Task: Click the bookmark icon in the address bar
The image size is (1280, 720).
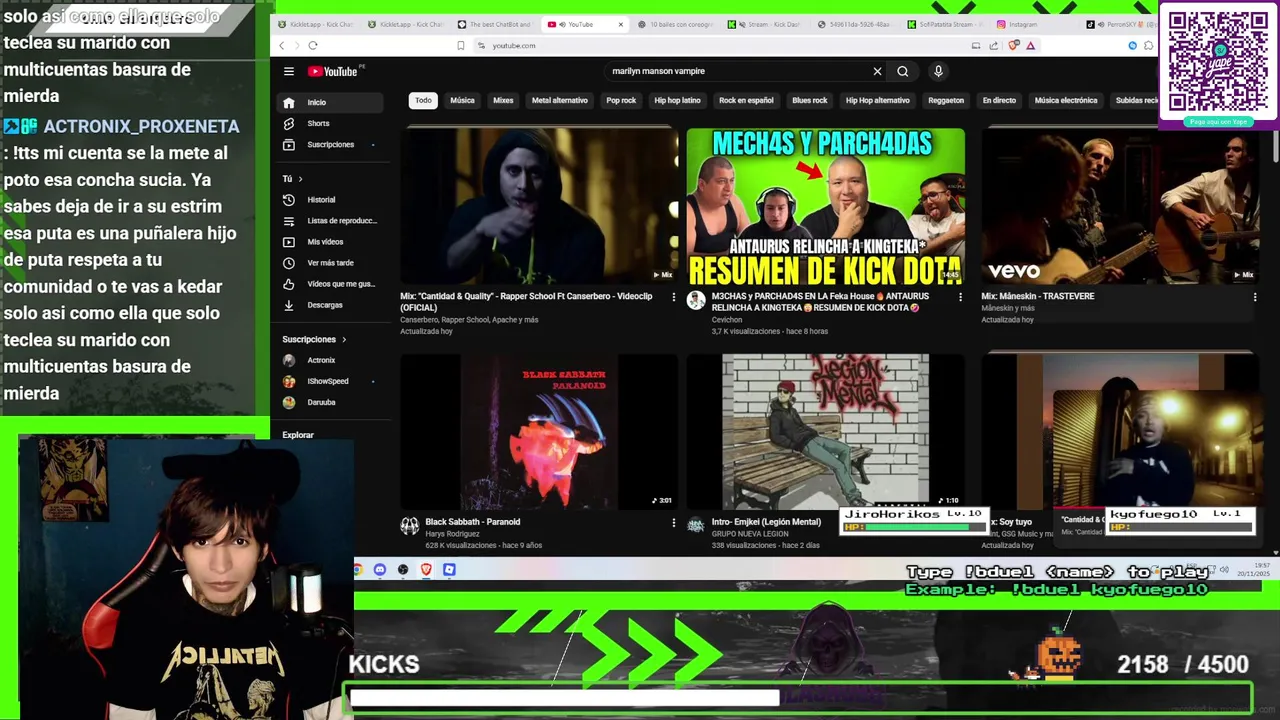Action: click(460, 45)
